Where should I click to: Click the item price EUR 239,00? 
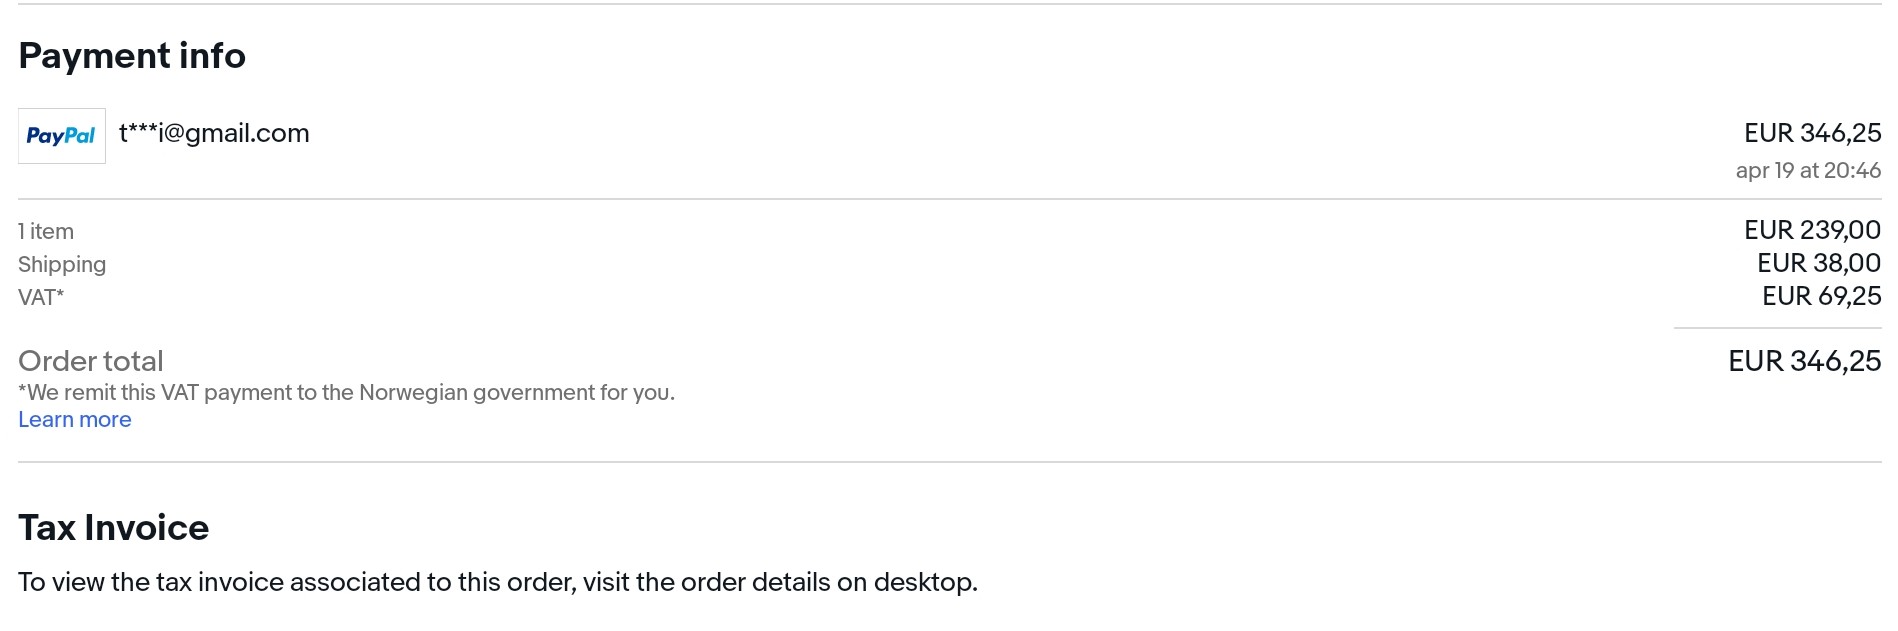[x=1812, y=230]
